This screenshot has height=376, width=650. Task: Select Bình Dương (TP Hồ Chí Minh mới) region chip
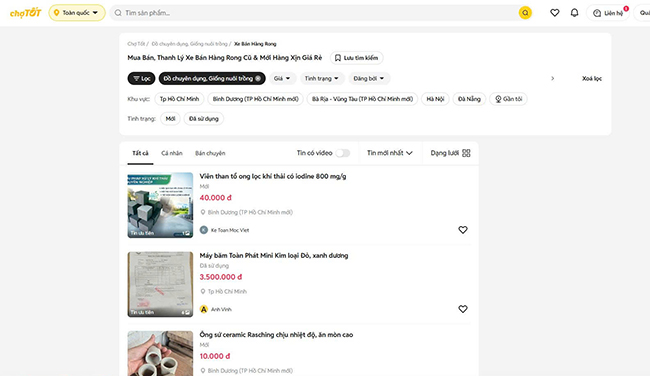click(x=255, y=99)
